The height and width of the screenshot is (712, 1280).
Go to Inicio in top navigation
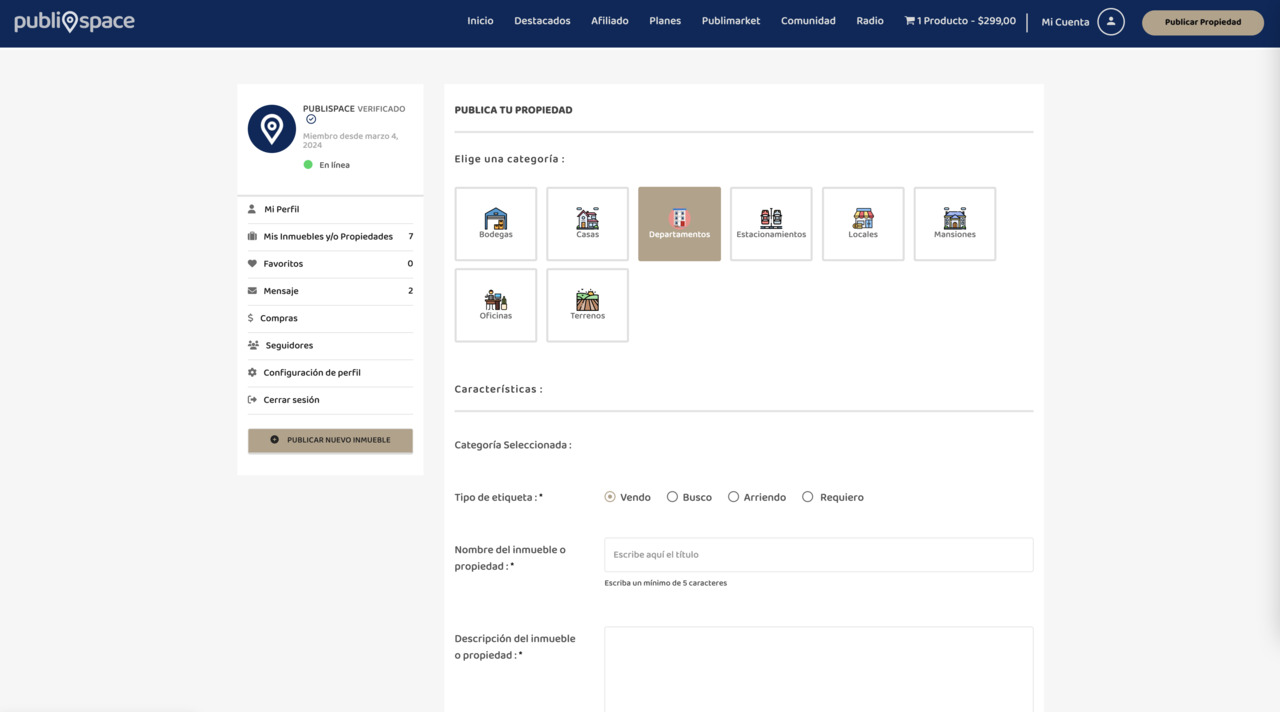tap(480, 21)
